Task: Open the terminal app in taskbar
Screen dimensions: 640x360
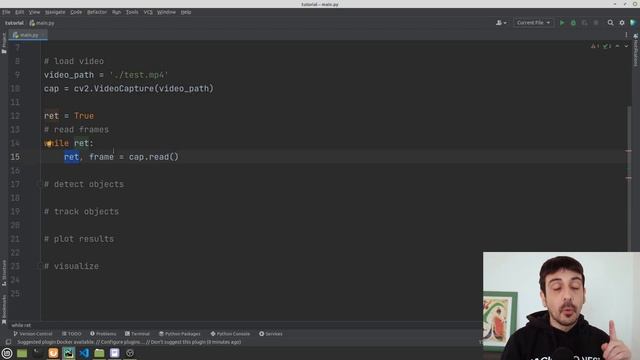Action: click(38, 353)
